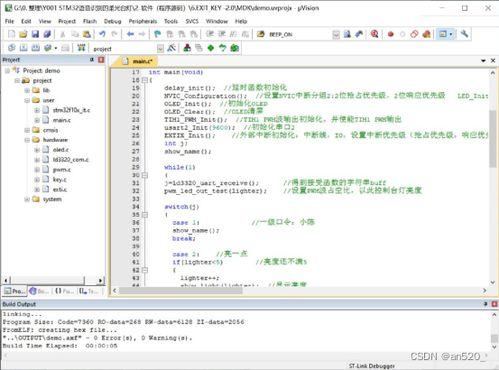The width and height of the screenshot is (499, 370).
Task: Open the Project menu
Action: pos(67,21)
